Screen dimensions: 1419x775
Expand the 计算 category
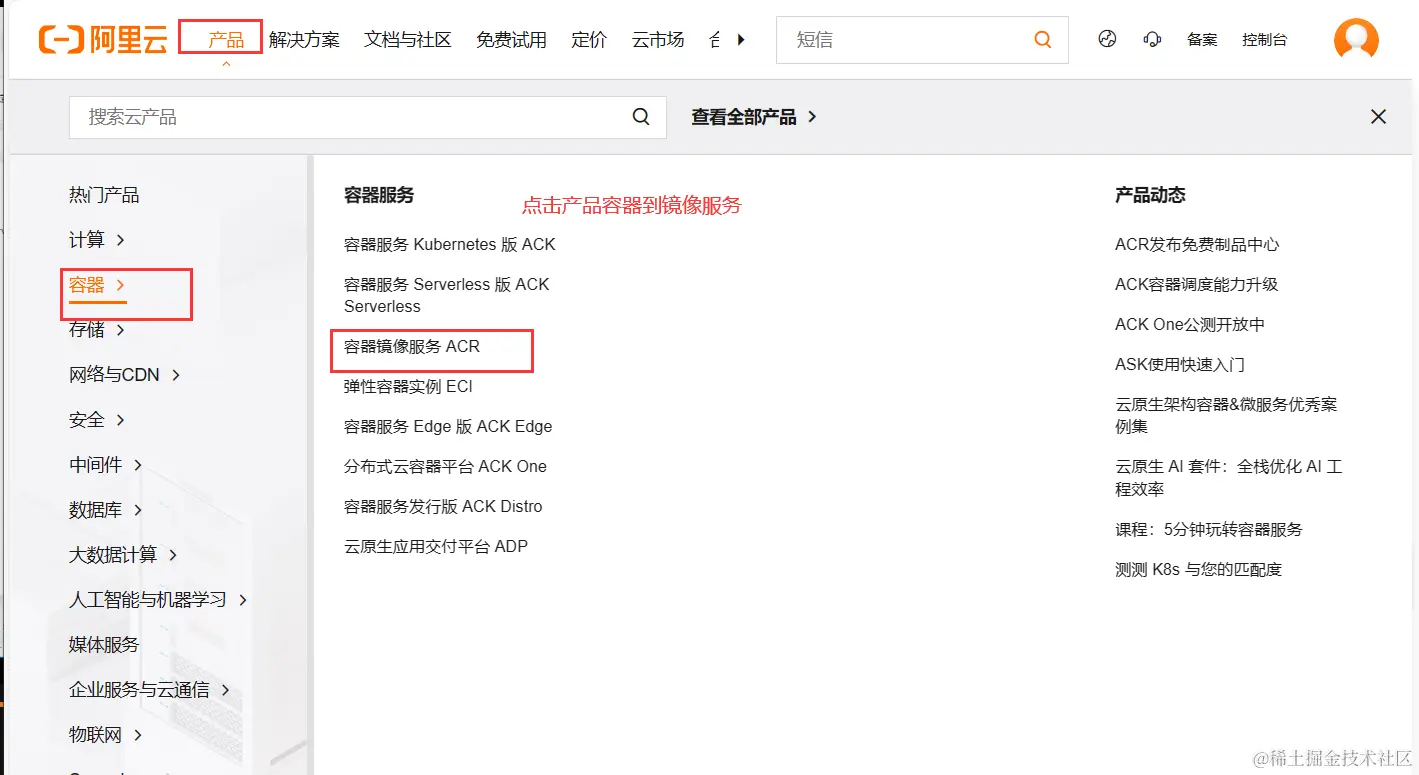(x=97, y=240)
